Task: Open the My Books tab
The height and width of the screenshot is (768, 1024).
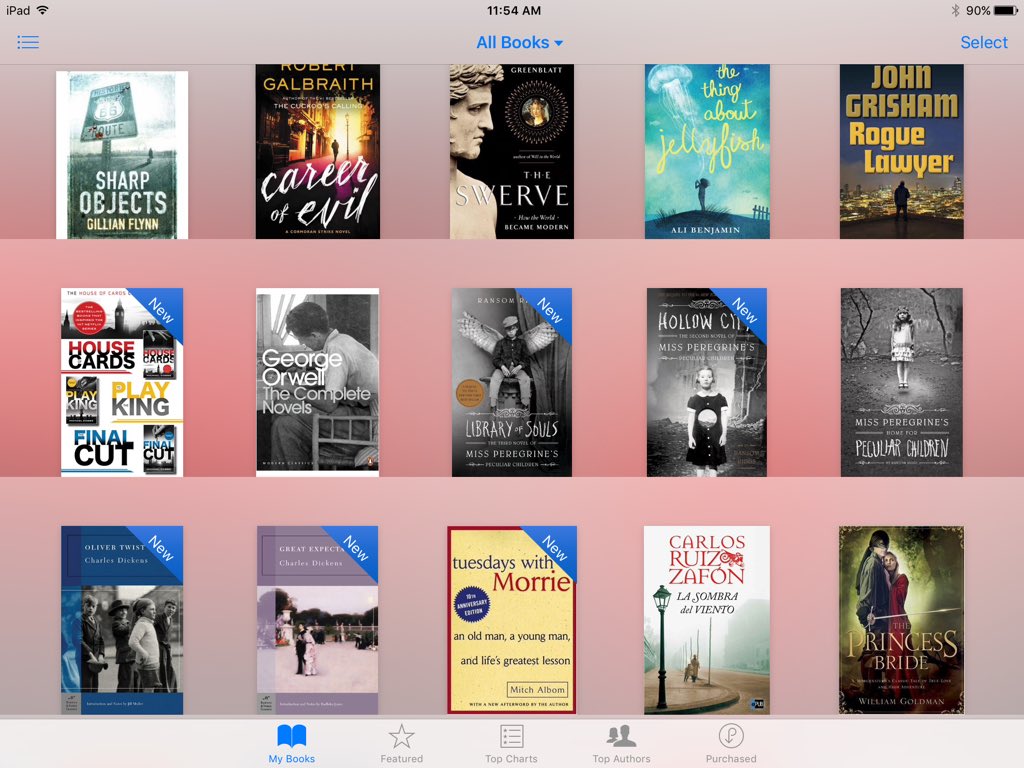Action: tap(291, 743)
